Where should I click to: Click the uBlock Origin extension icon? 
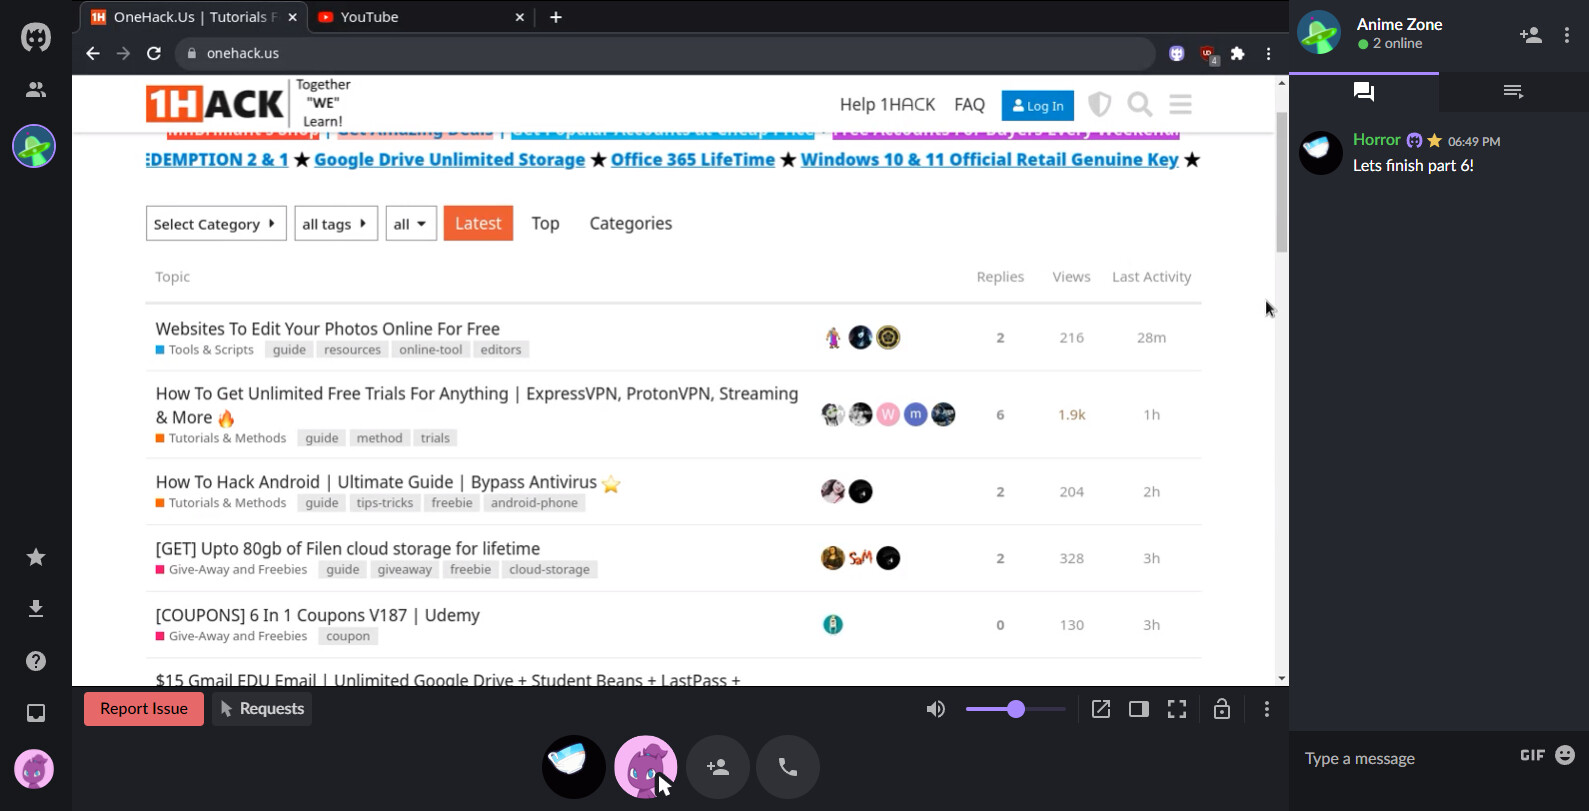[1208, 54]
